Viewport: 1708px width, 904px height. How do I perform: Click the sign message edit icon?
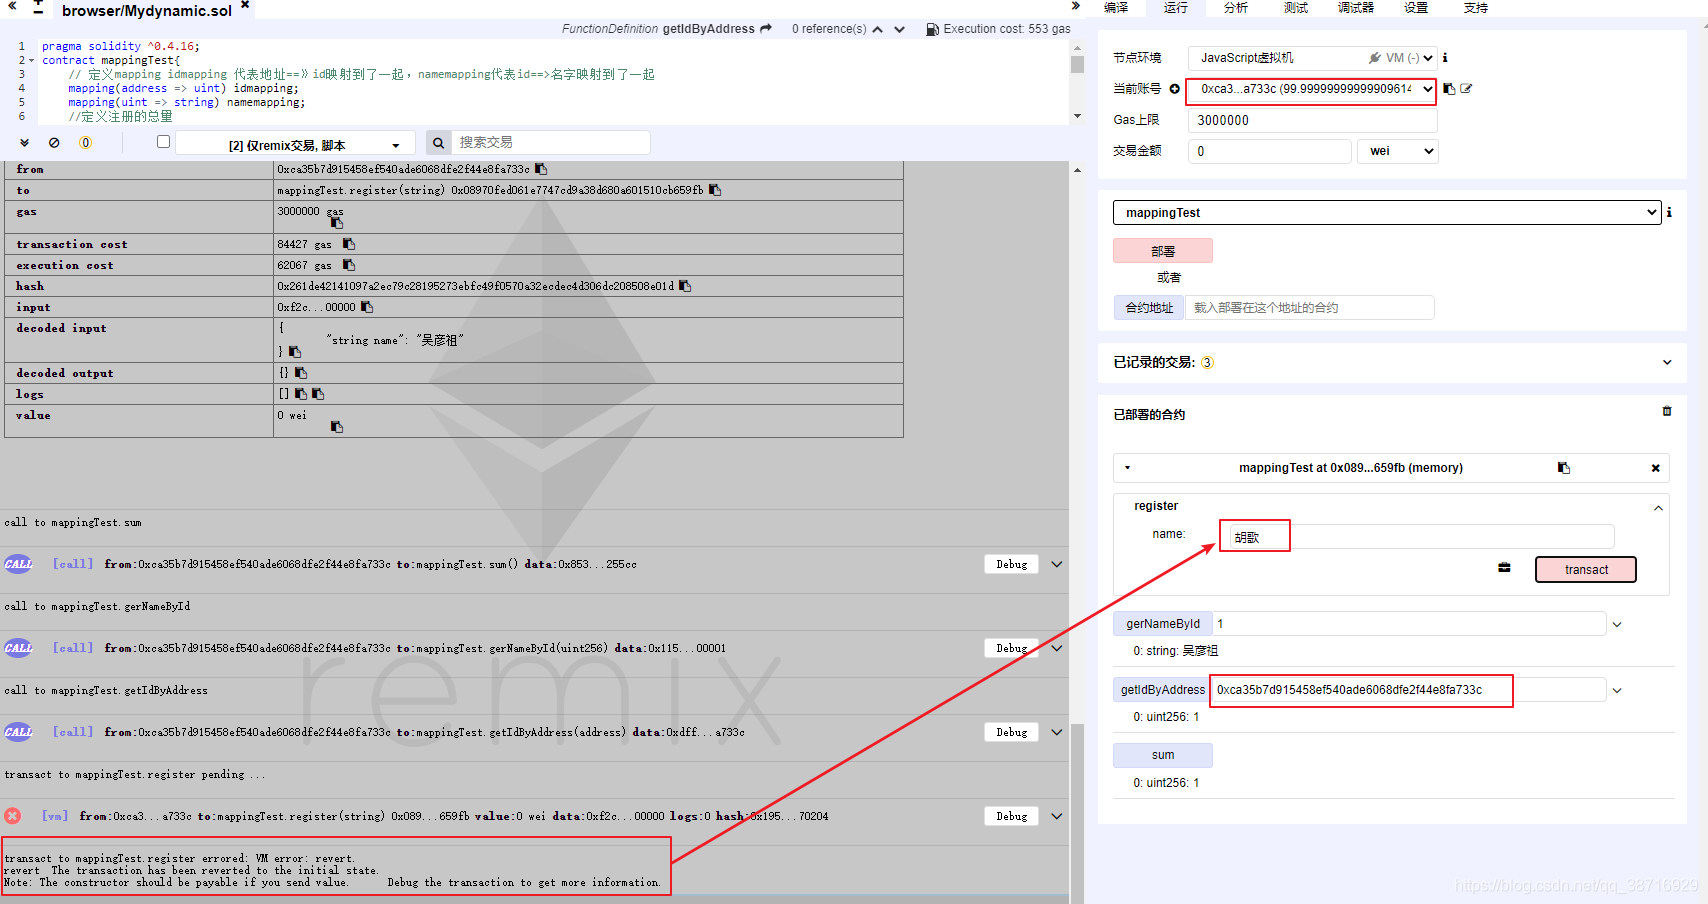click(x=1466, y=89)
